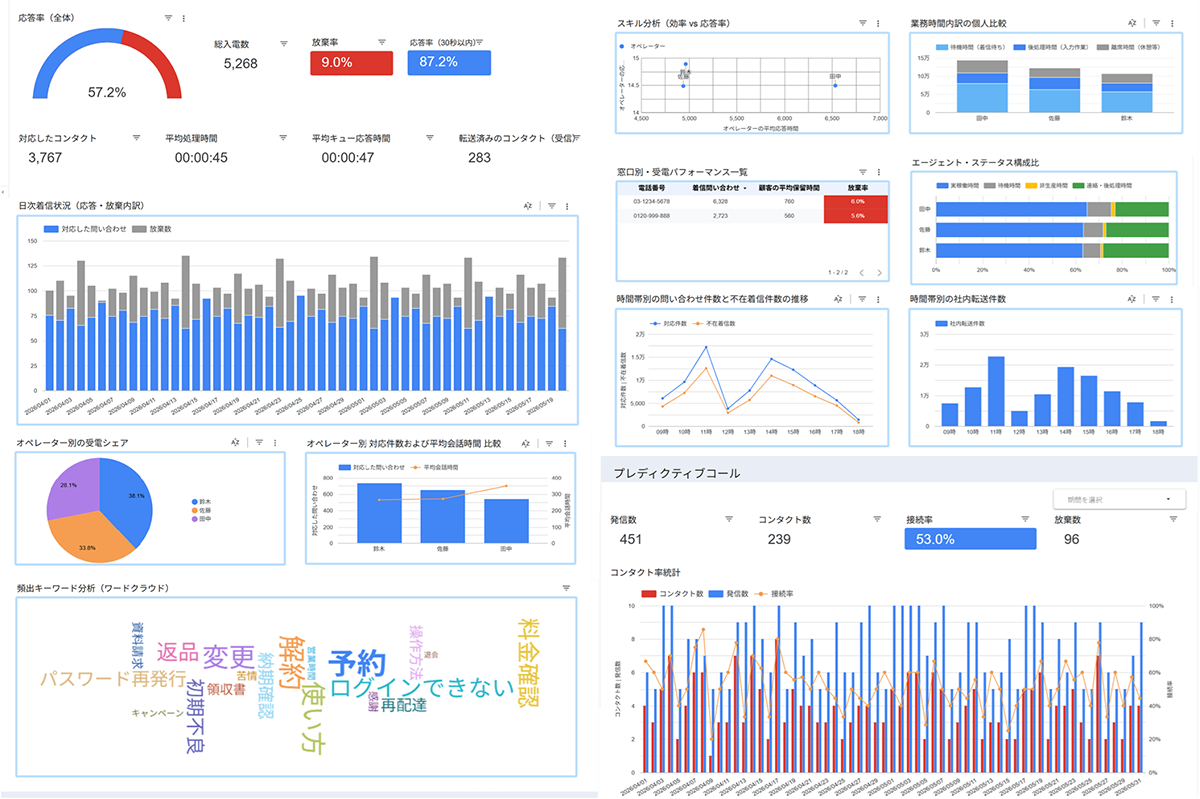Click filter icon beside コンタクト数 scorecard
1200x799 pixels.
tap(876, 519)
